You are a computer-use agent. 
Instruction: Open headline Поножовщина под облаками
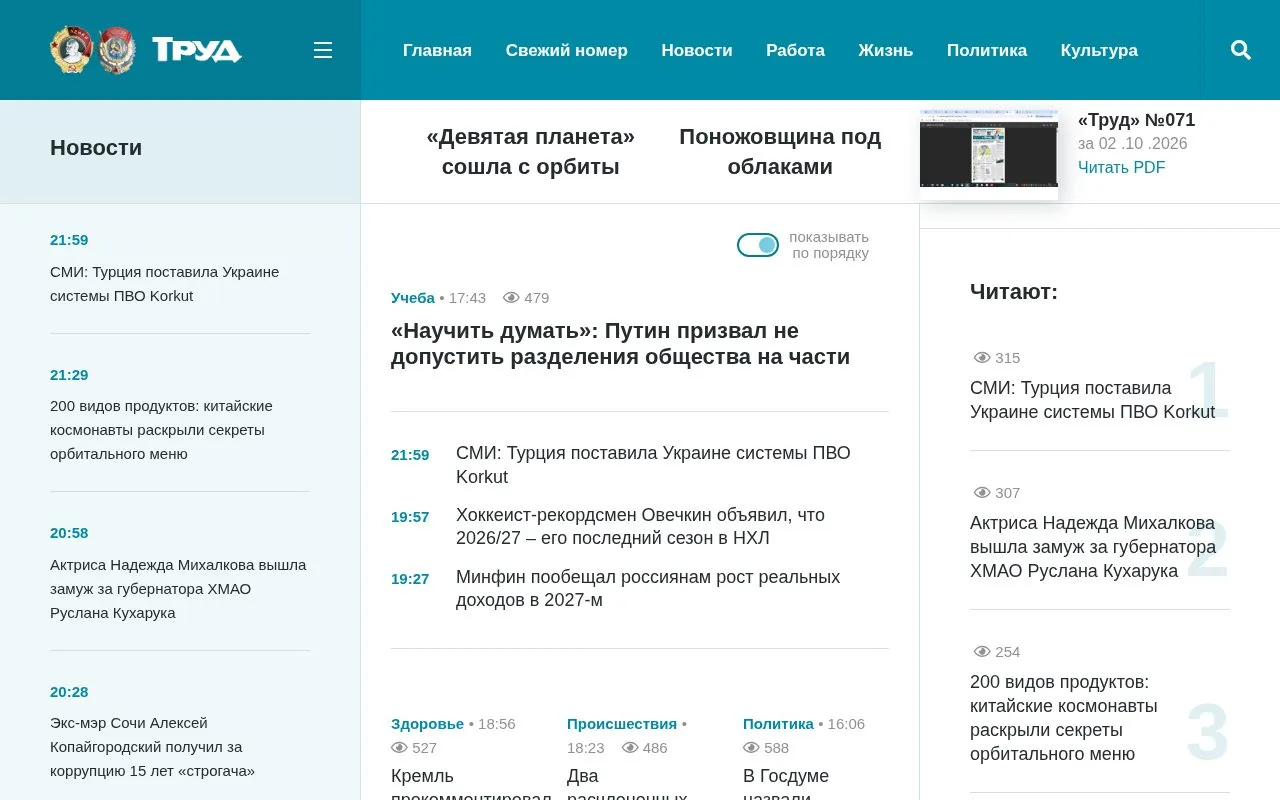780,152
